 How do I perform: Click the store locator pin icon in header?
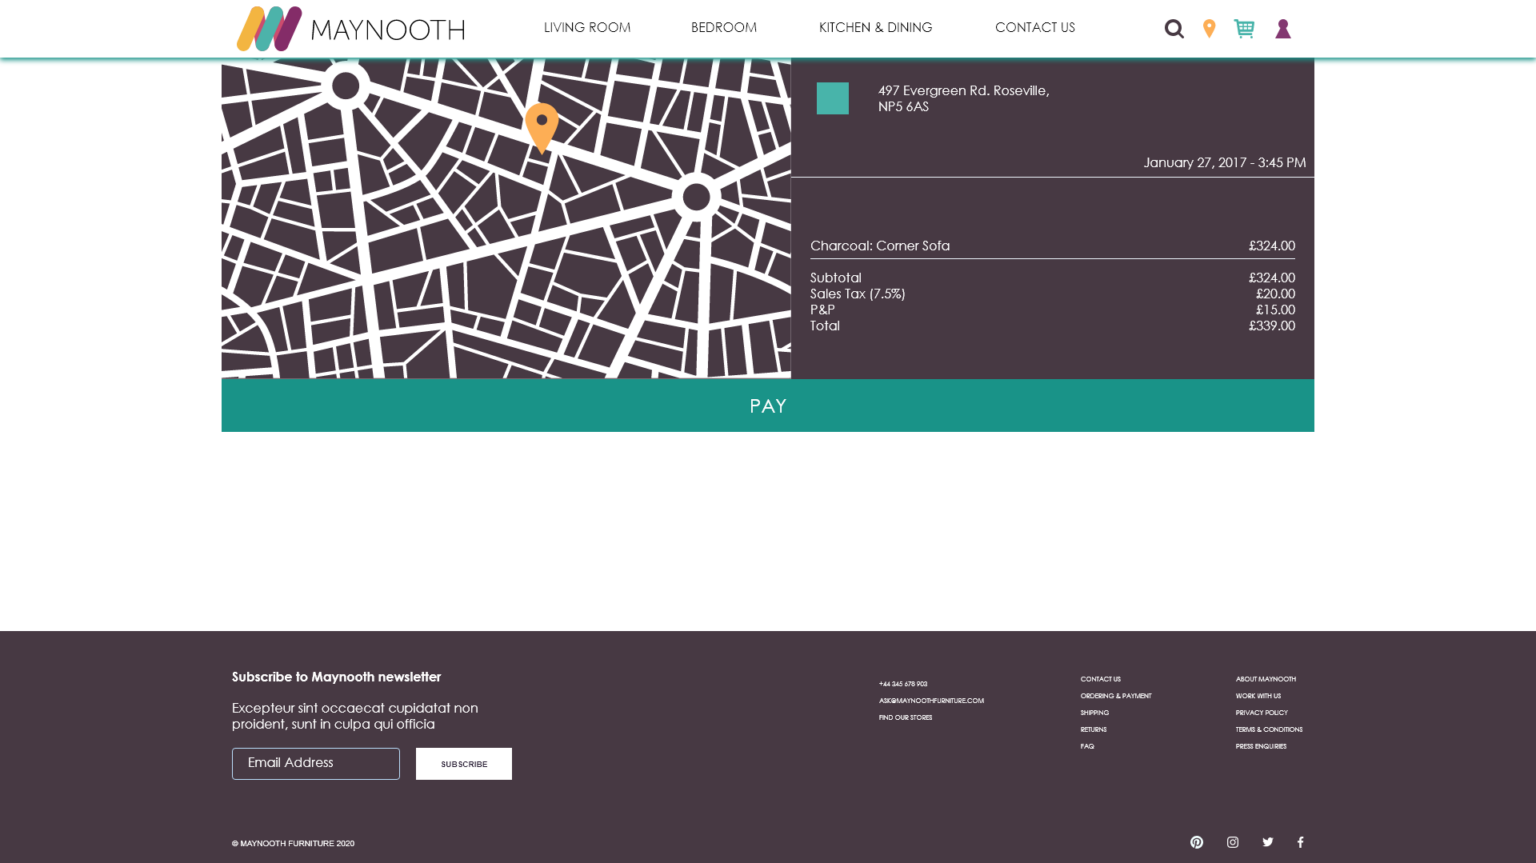pyautogui.click(x=1209, y=29)
